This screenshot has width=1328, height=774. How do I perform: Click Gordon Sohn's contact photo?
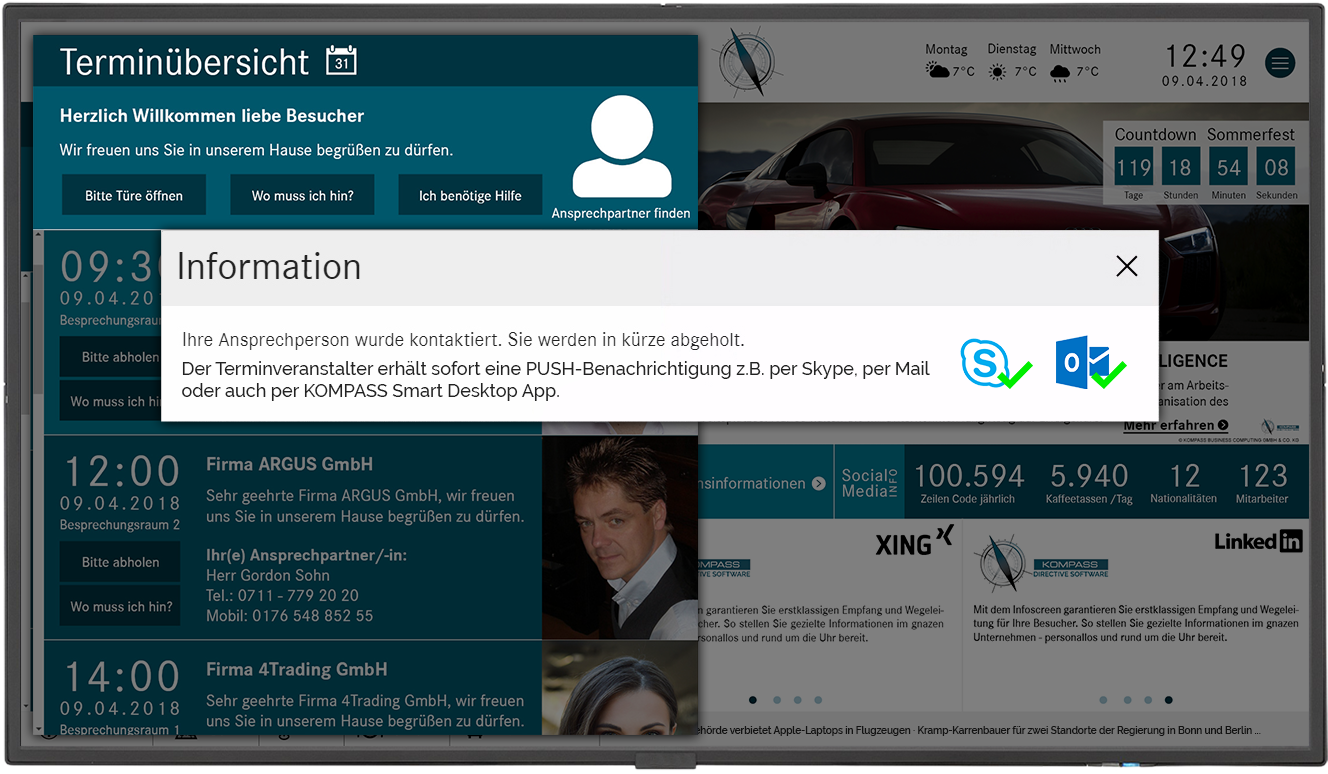(619, 538)
